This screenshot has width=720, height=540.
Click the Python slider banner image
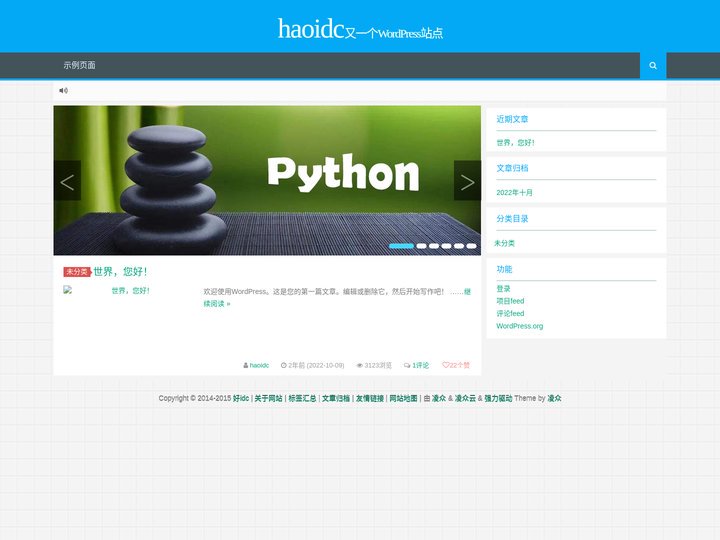click(267, 180)
